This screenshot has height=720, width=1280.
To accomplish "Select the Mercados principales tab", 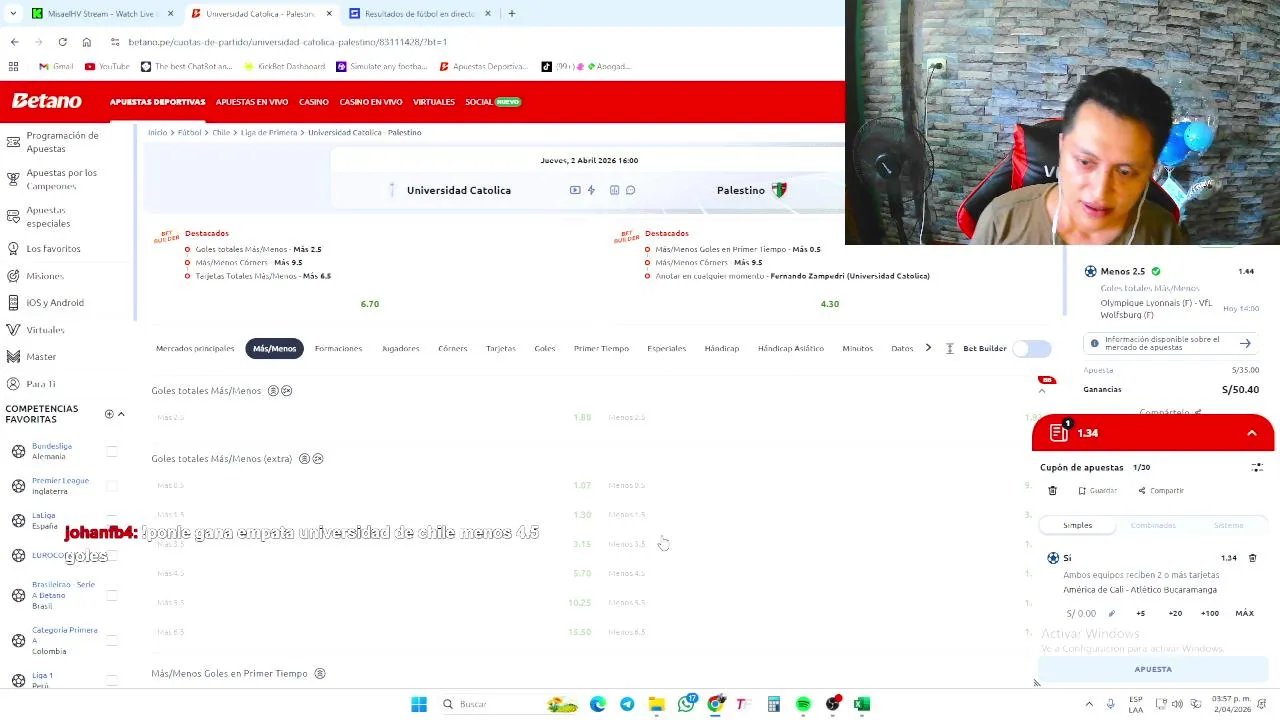I will [195, 348].
